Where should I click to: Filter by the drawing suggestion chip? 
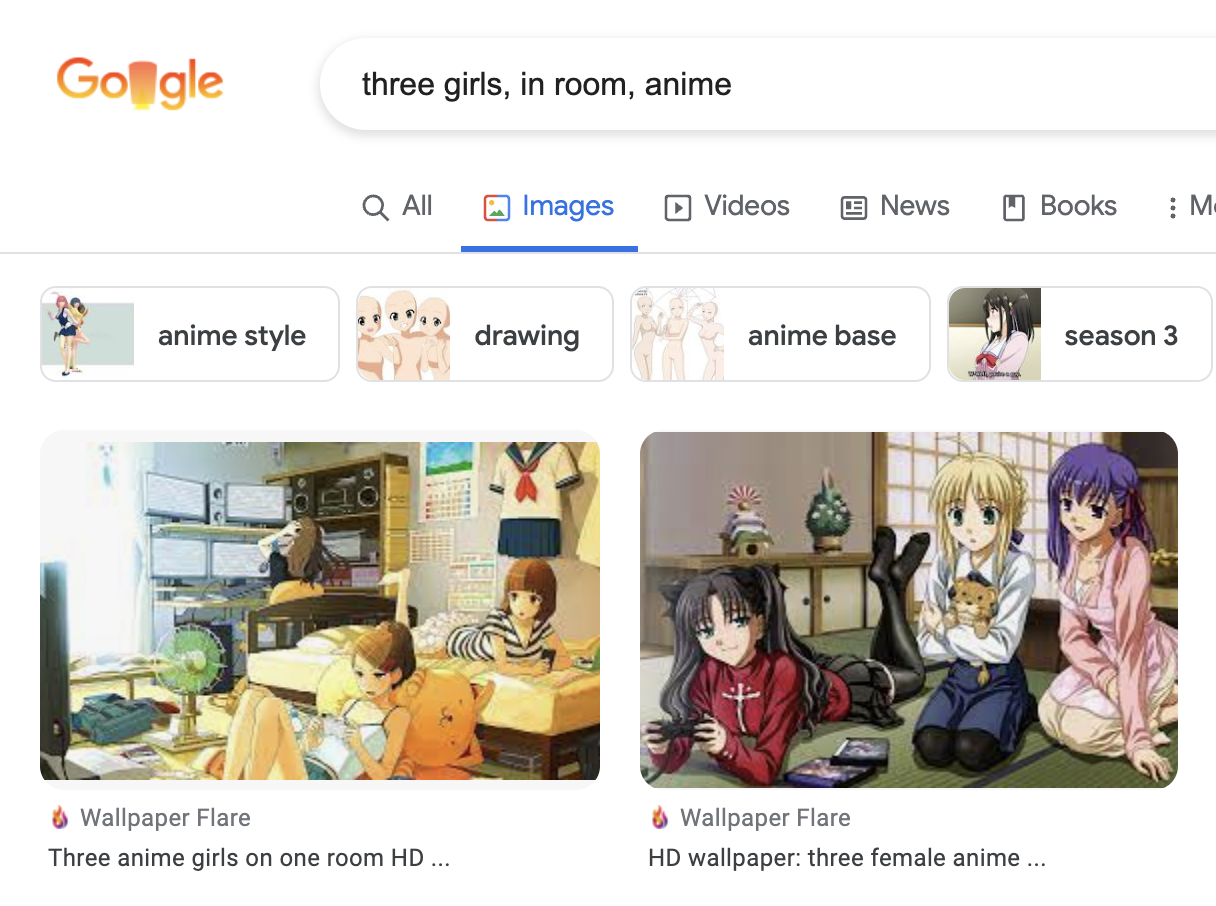click(485, 335)
